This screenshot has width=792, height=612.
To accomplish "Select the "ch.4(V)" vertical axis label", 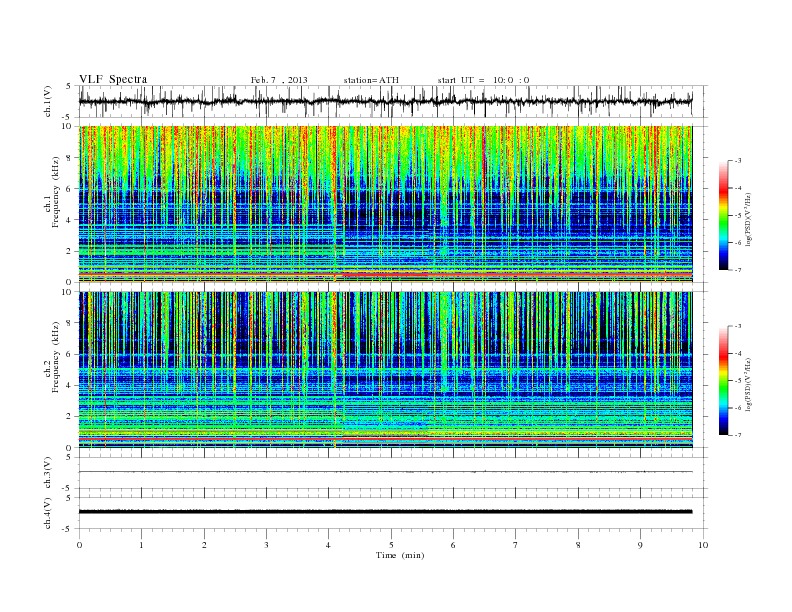I will (x=48, y=513).
